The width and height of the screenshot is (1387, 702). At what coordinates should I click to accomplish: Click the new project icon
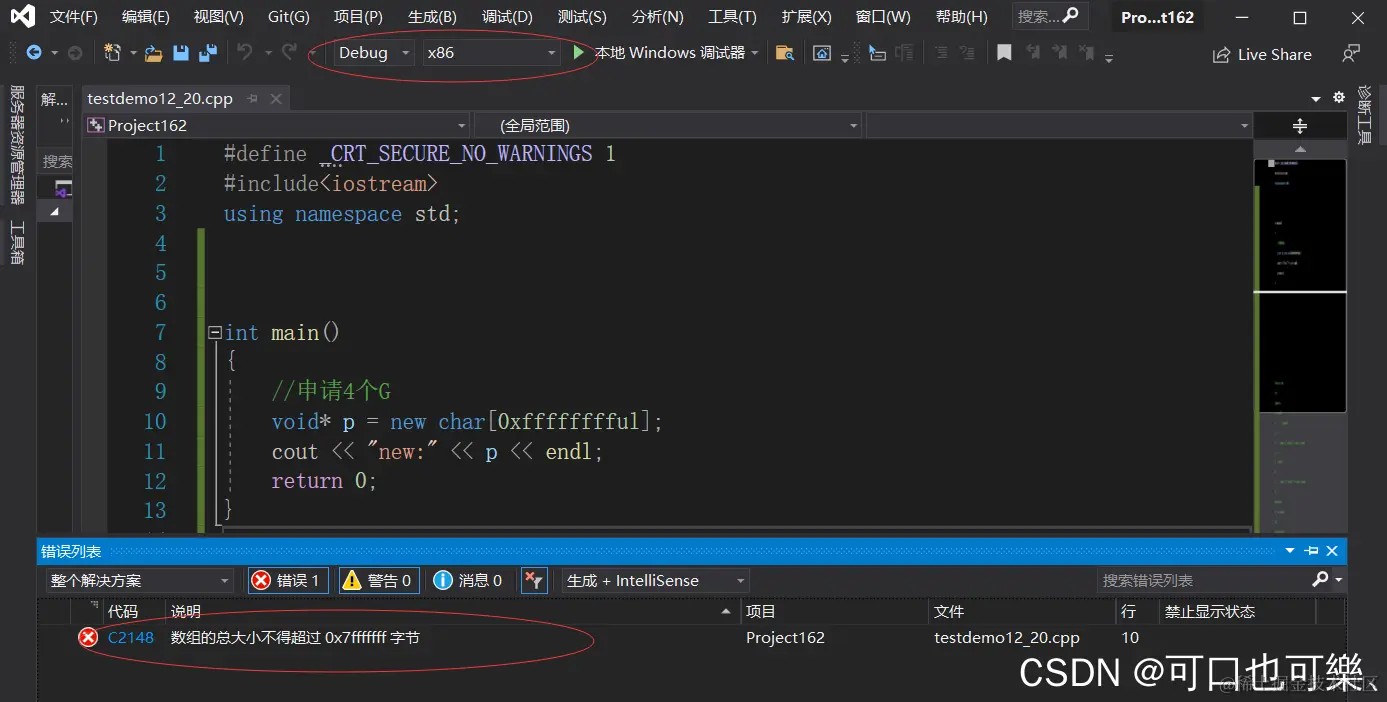tap(113, 53)
